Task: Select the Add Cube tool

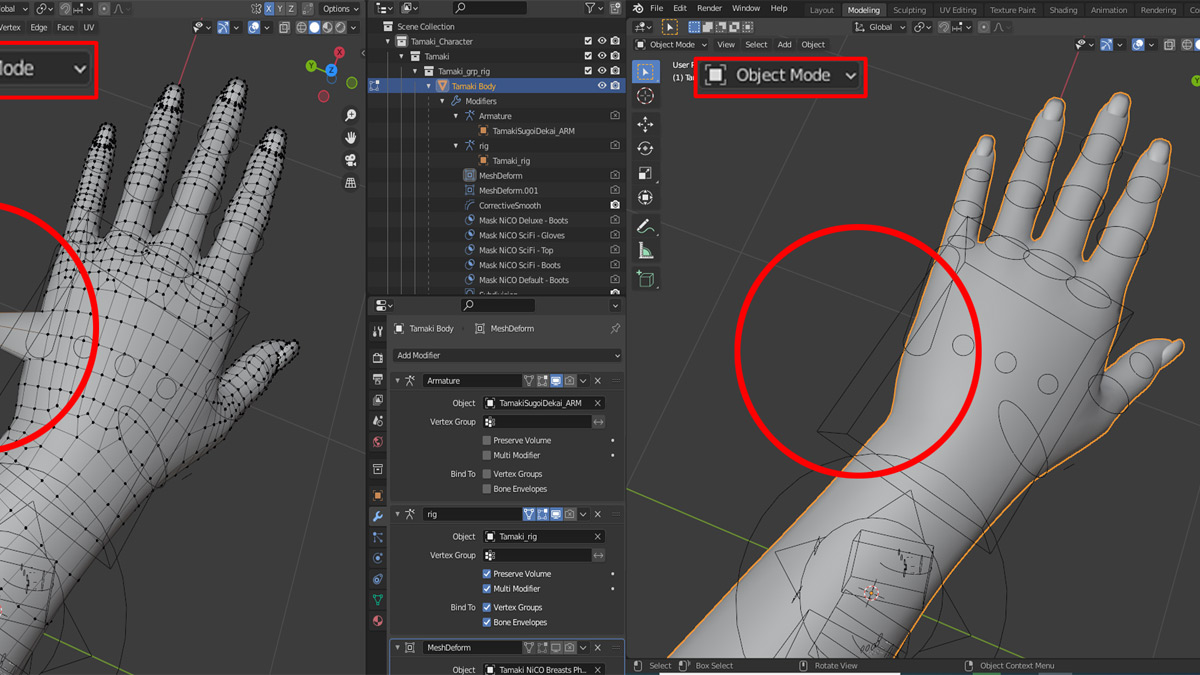Action: [645, 280]
